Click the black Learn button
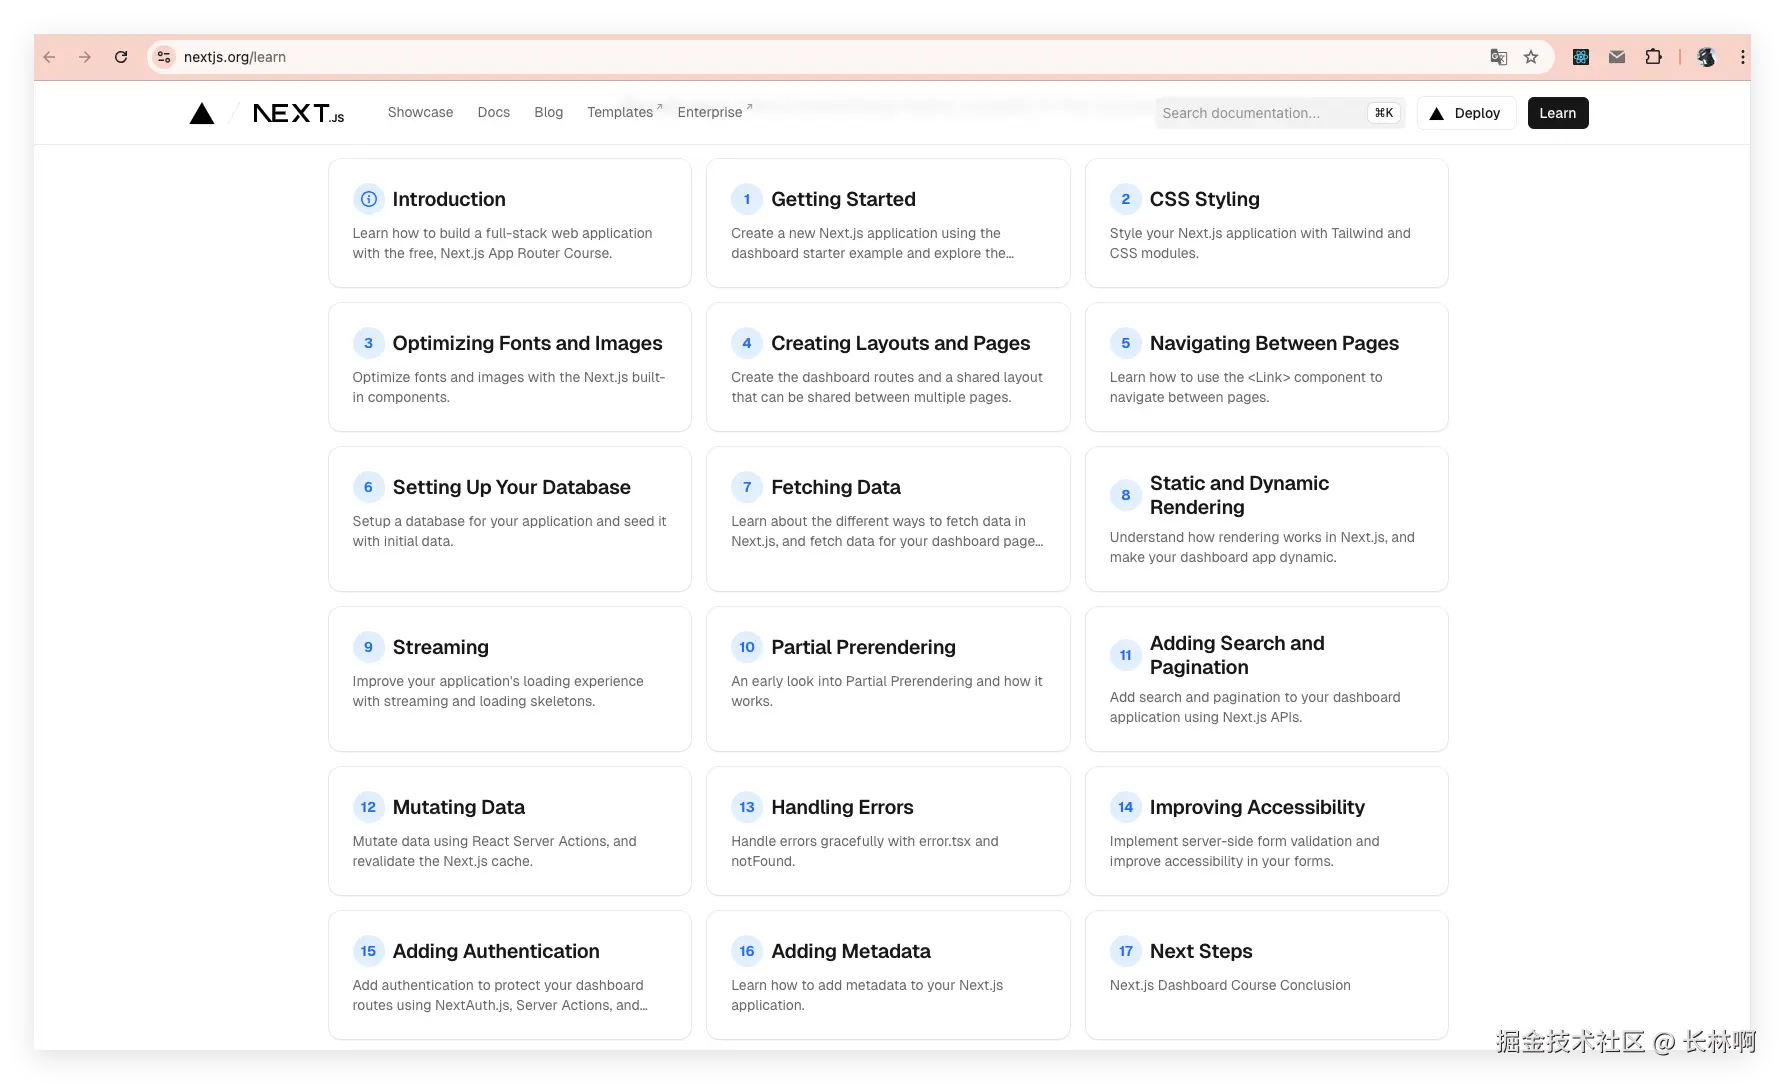 coord(1558,113)
